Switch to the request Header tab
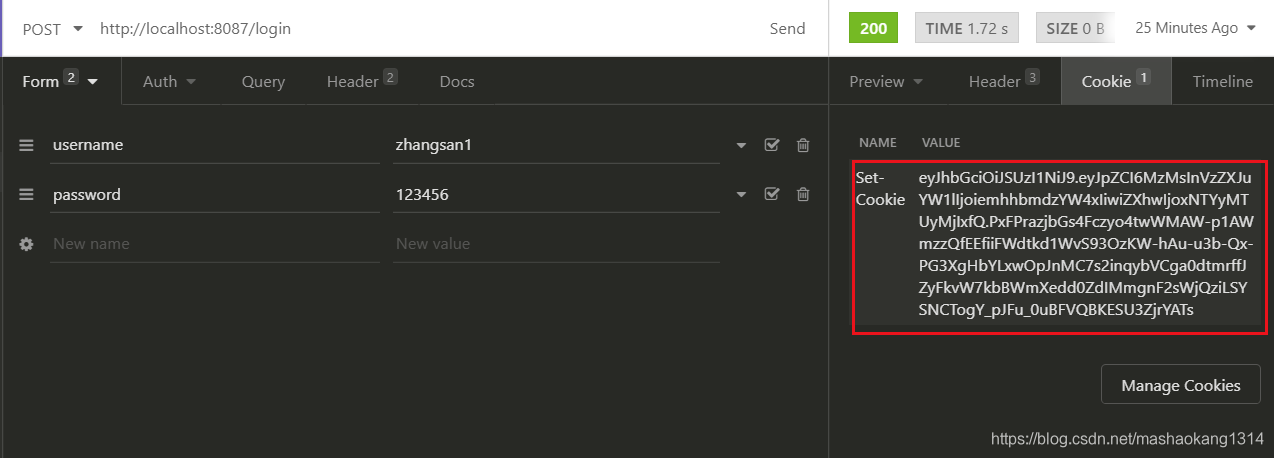This screenshot has width=1274, height=458. coord(362,81)
